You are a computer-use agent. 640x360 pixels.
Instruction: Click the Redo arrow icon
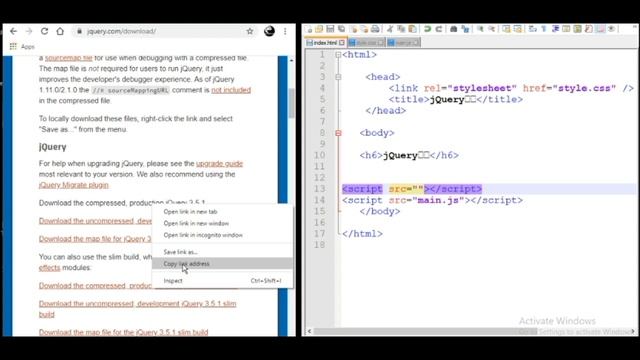point(438,29)
